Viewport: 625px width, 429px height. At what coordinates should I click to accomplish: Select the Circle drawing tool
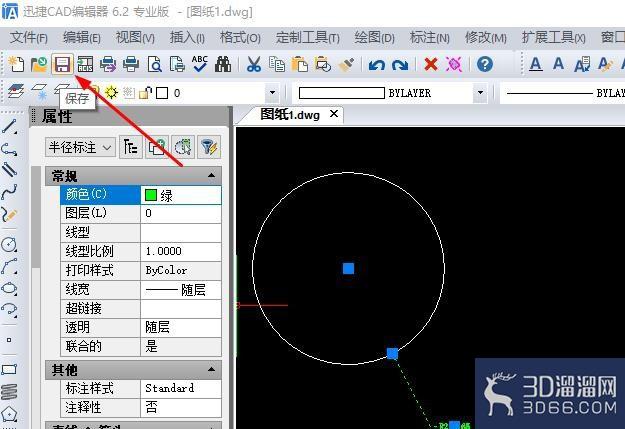point(9,244)
